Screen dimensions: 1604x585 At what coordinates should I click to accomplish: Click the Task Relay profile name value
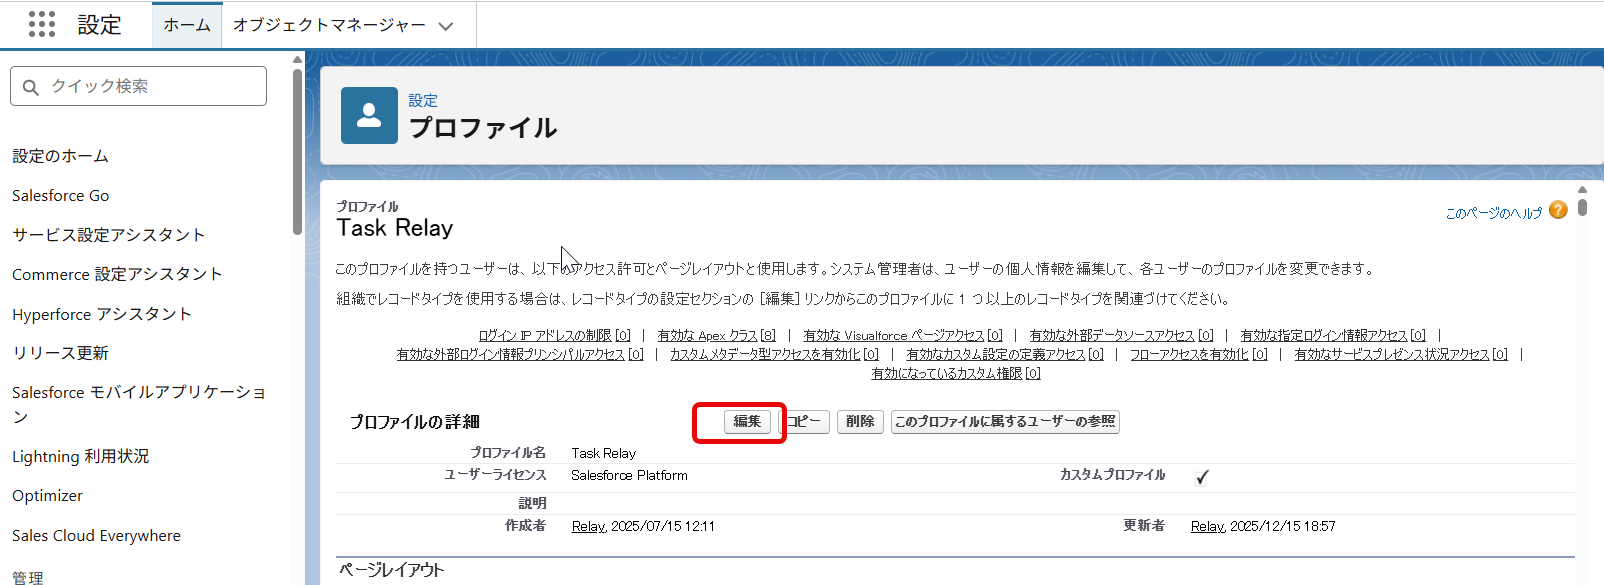604,453
